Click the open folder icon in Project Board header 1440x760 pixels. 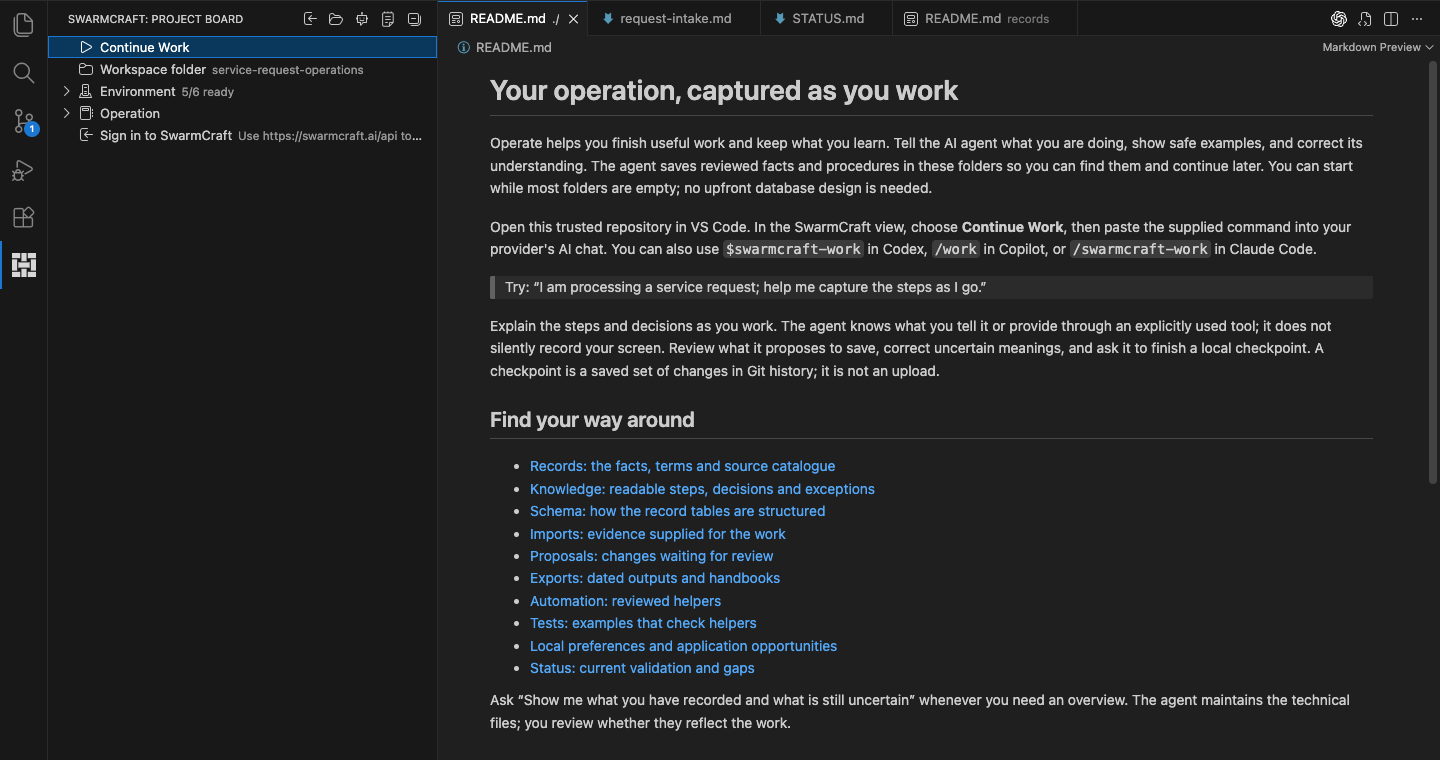[336, 19]
